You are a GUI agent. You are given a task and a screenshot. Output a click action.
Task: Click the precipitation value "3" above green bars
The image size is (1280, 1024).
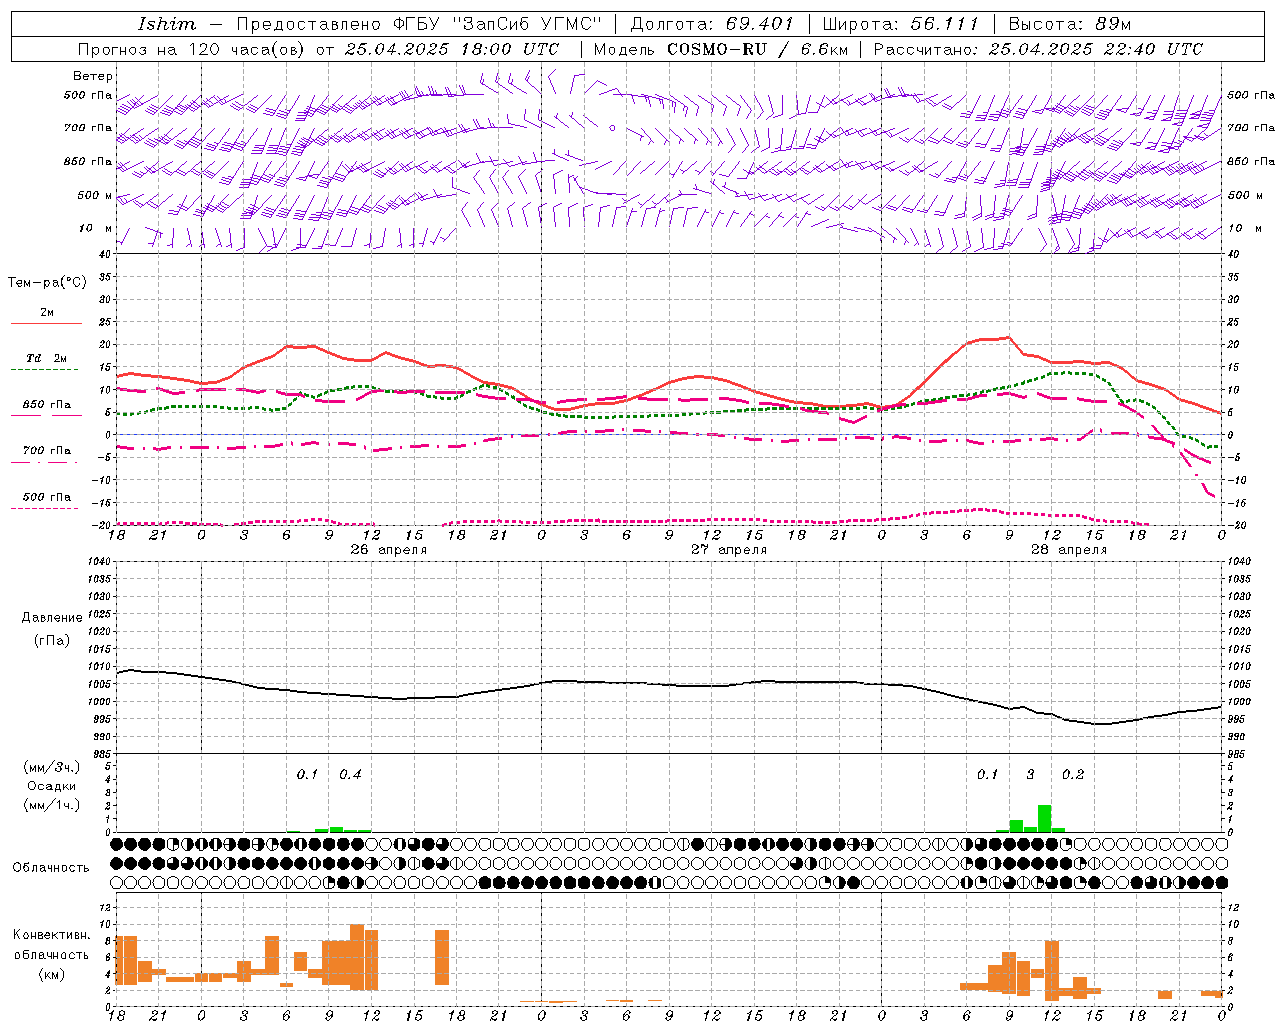pos(1030,774)
